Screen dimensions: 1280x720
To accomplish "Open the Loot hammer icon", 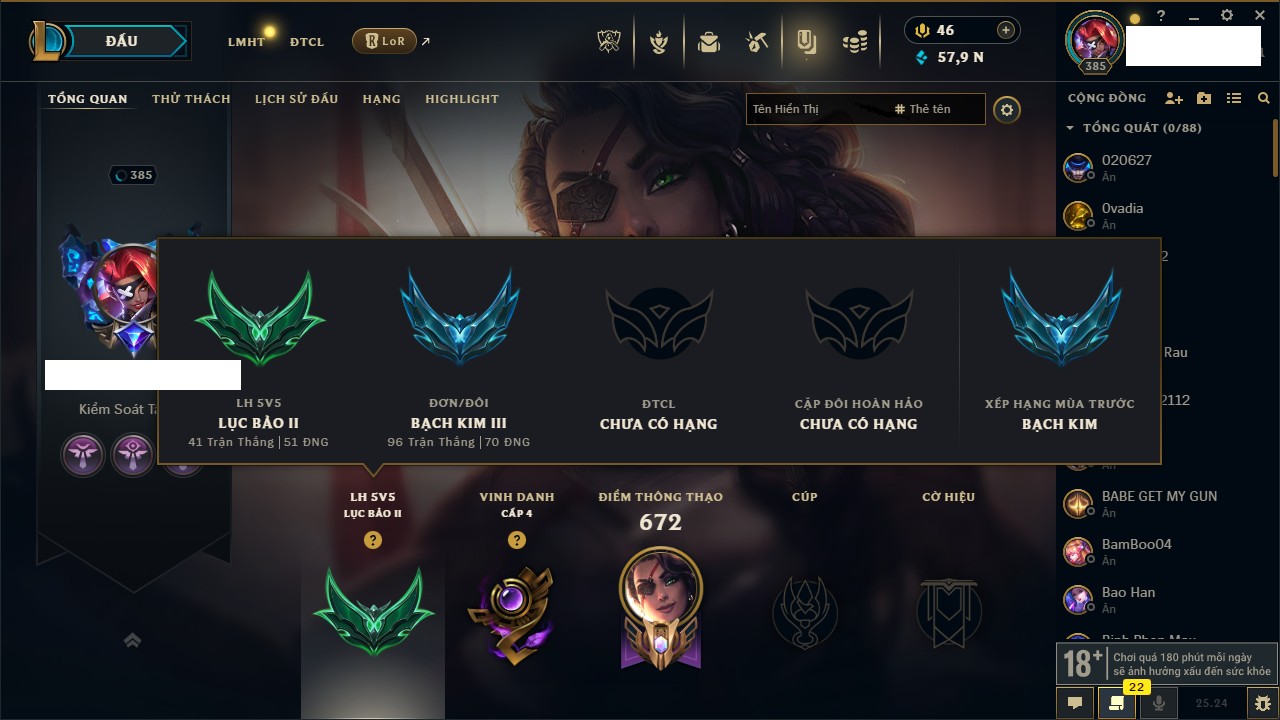I will (757, 42).
